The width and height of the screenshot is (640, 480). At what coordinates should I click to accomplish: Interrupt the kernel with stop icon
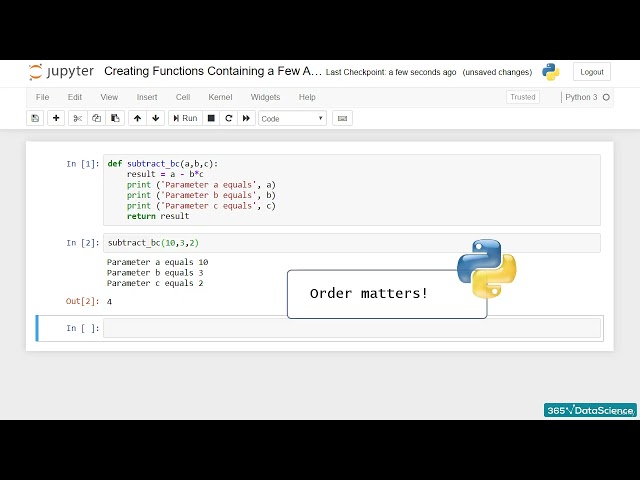[x=211, y=118]
